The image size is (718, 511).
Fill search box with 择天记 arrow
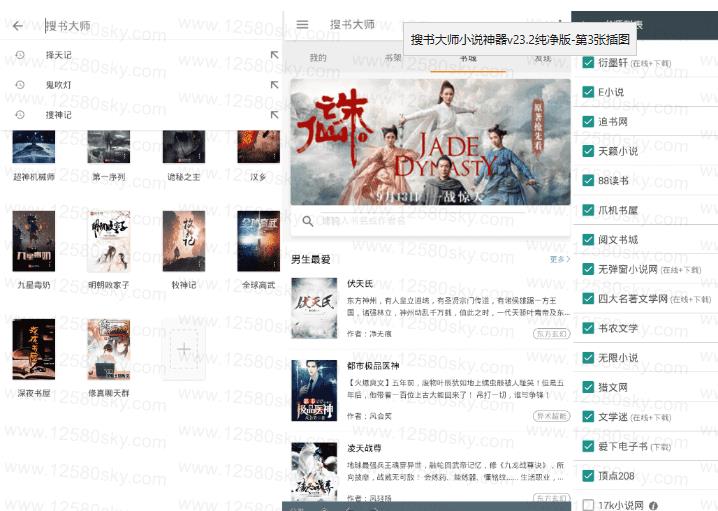[274, 55]
